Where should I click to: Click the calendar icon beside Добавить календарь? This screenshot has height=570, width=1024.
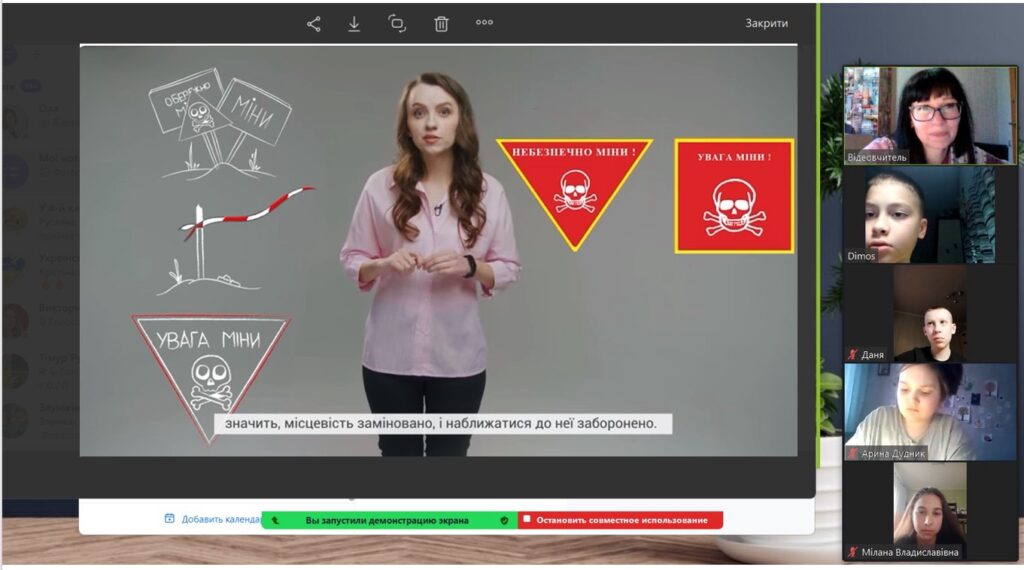pyautogui.click(x=169, y=518)
